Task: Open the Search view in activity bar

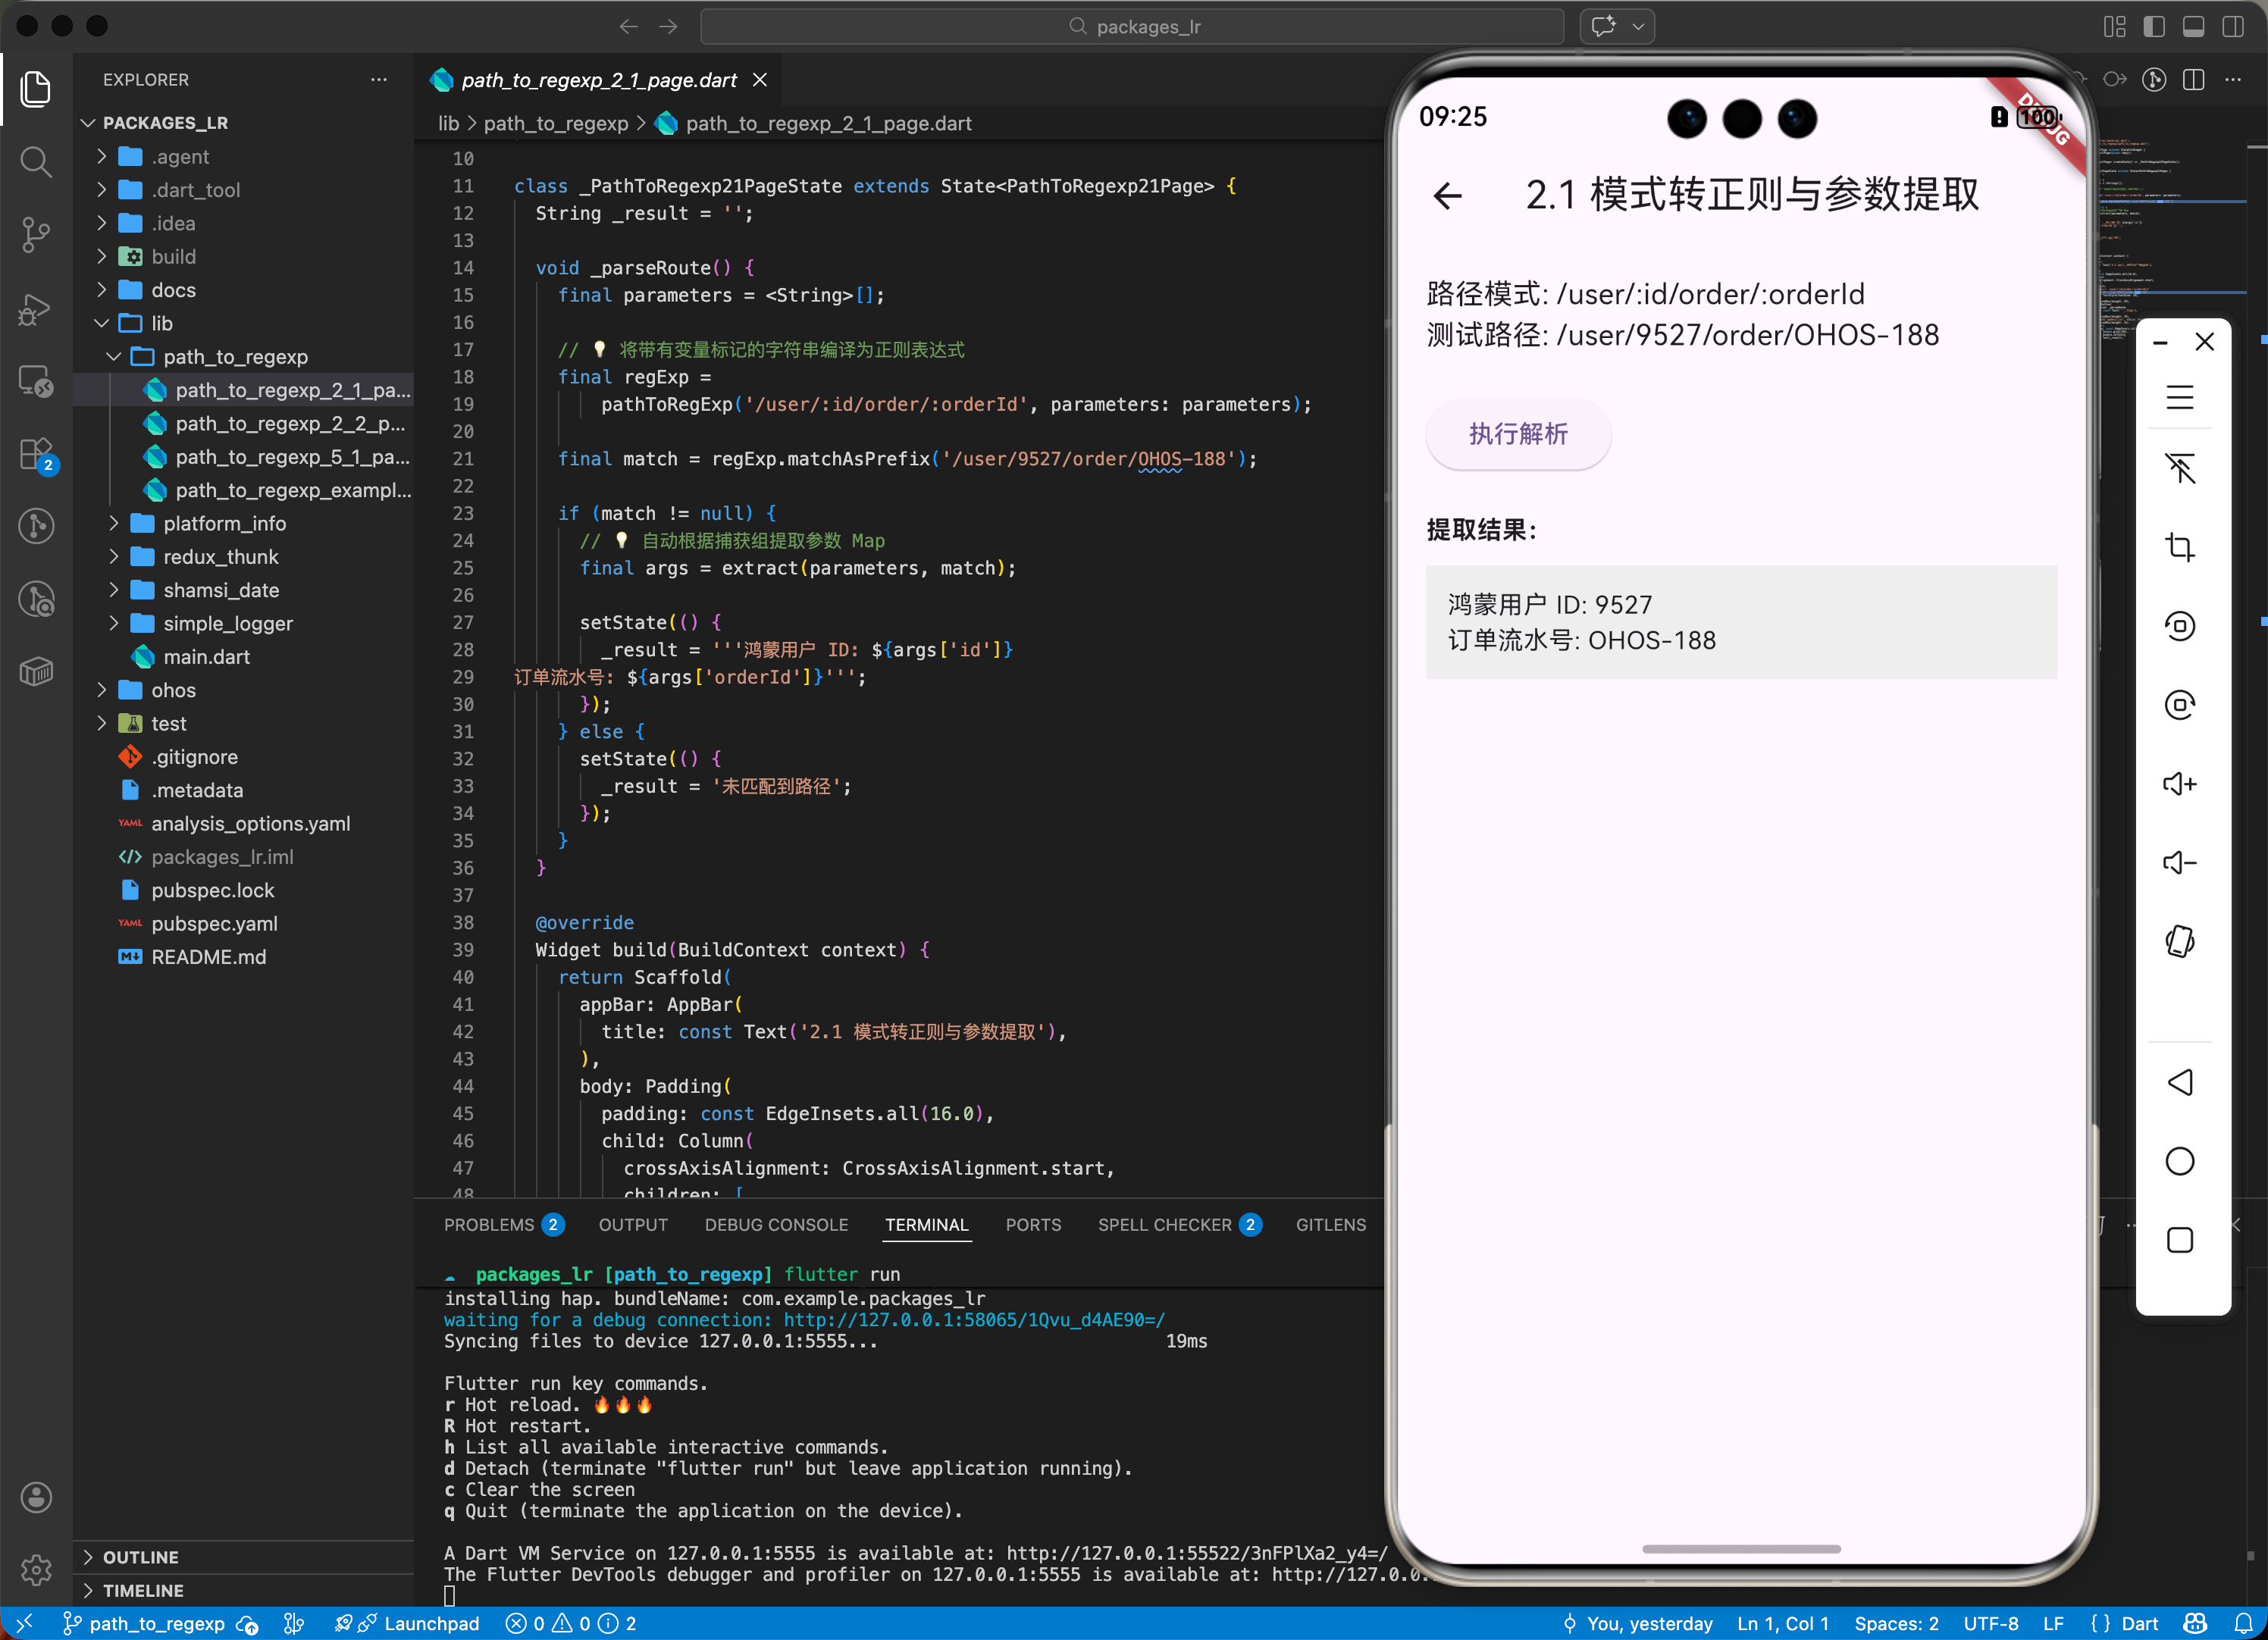Action: click(x=36, y=161)
